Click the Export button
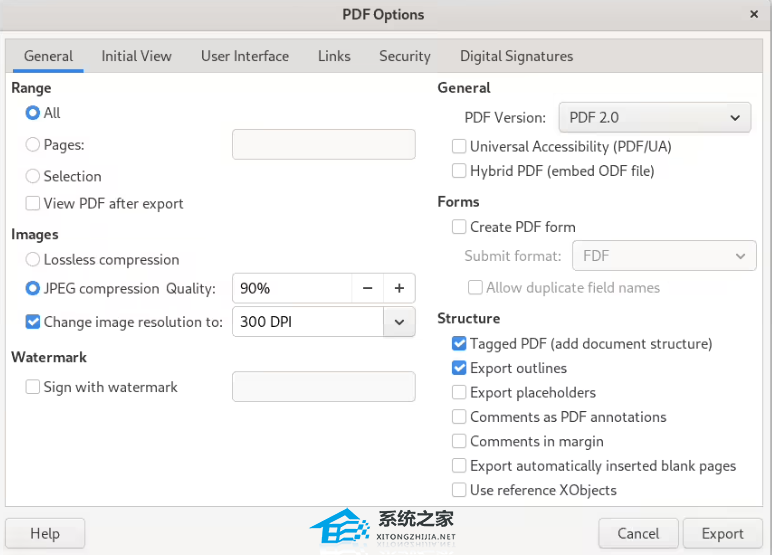The image size is (772, 555). [x=722, y=533]
